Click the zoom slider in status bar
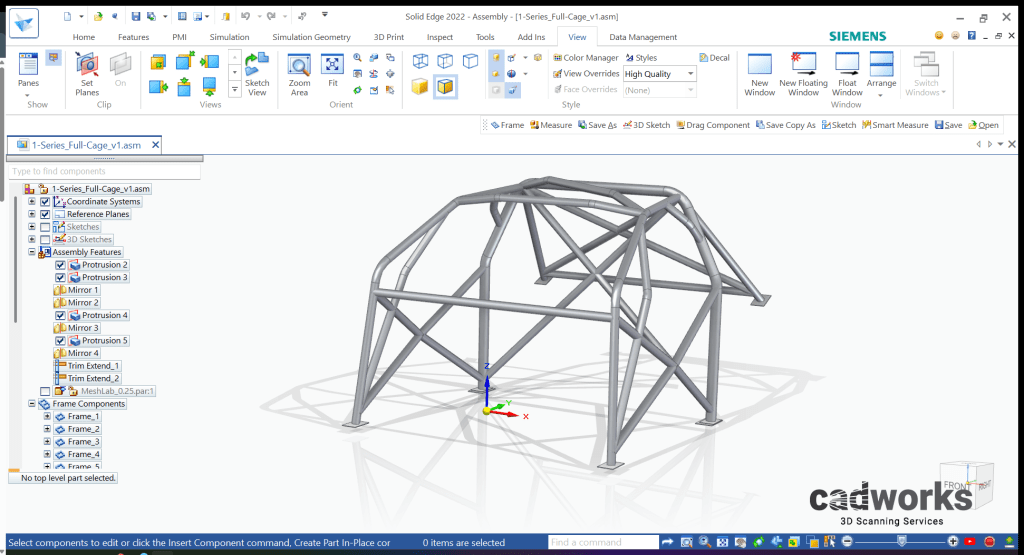 coord(902,542)
